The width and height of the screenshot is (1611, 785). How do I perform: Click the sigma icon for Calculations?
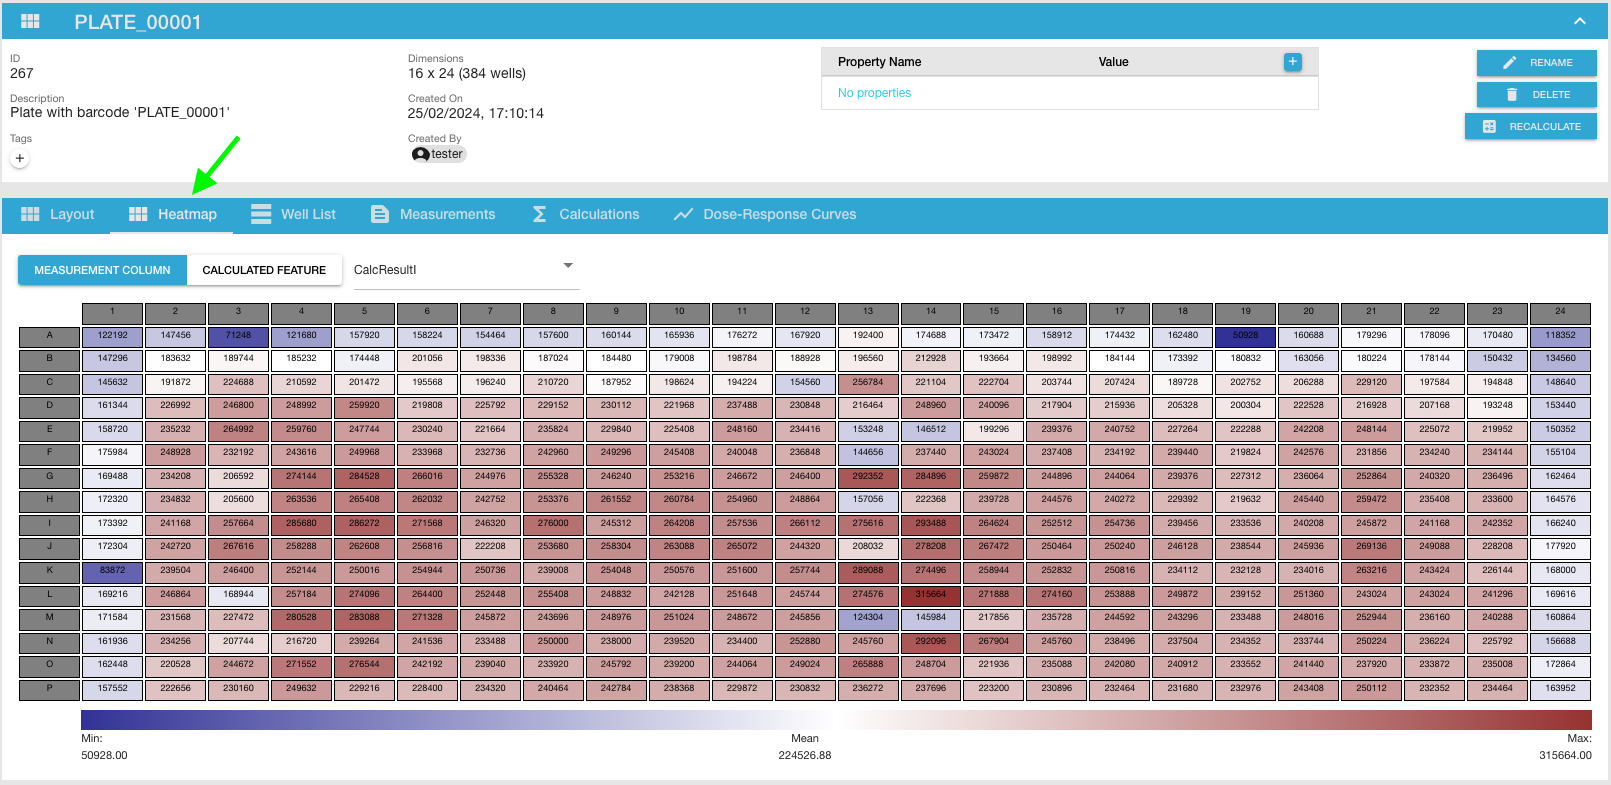click(x=539, y=214)
